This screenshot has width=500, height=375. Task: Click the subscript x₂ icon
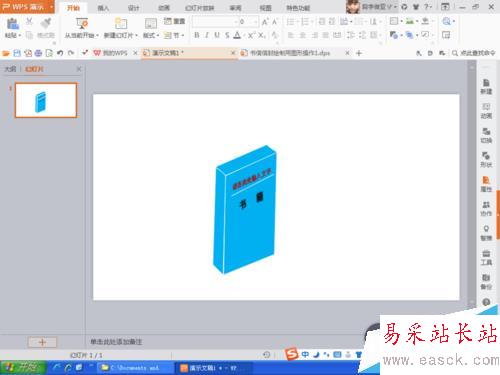pyautogui.click(x=262, y=35)
